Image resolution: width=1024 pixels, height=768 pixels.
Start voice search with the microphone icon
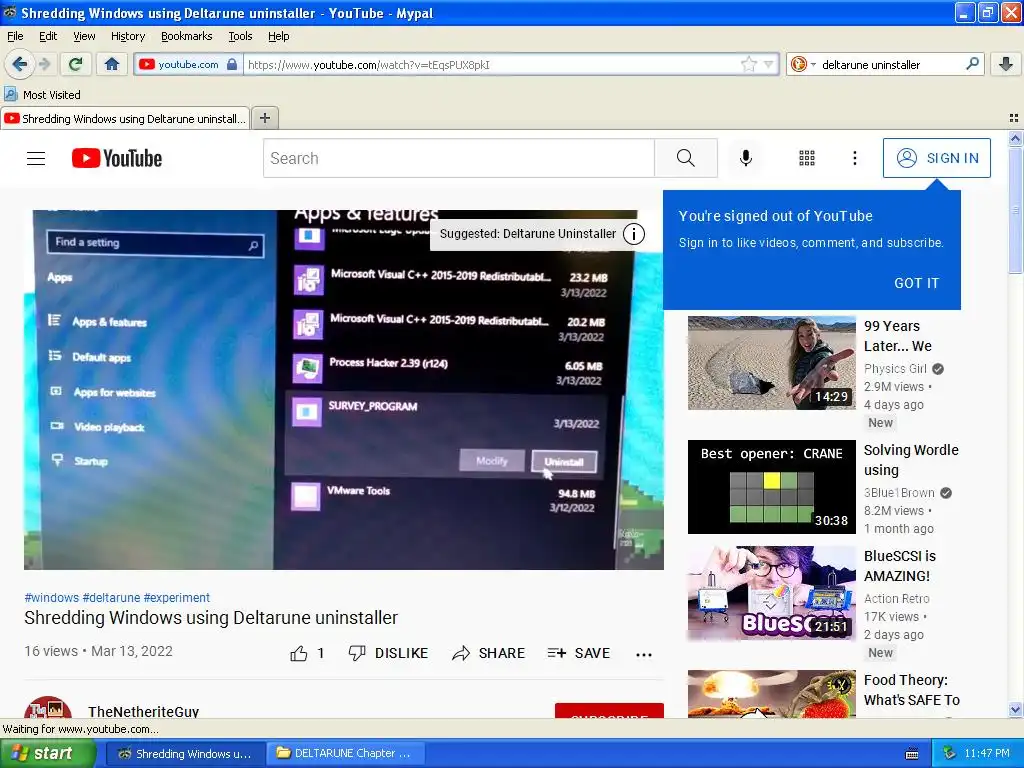(x=746, y=158)
